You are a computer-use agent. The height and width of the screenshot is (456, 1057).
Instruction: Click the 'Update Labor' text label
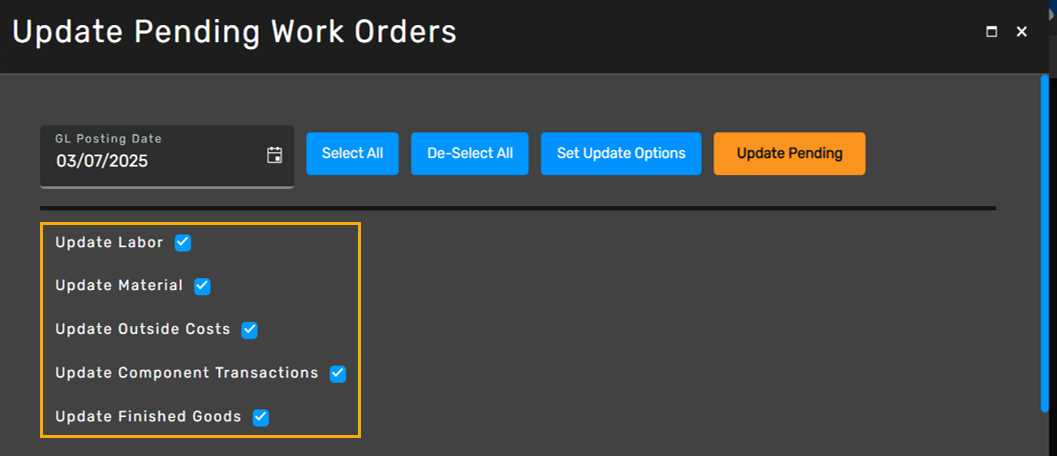[x=109, y=243]
